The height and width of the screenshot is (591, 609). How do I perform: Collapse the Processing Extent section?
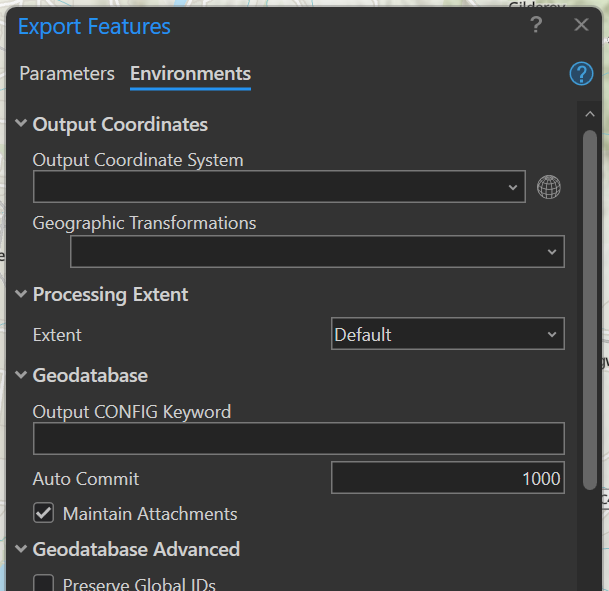[21, 294]
